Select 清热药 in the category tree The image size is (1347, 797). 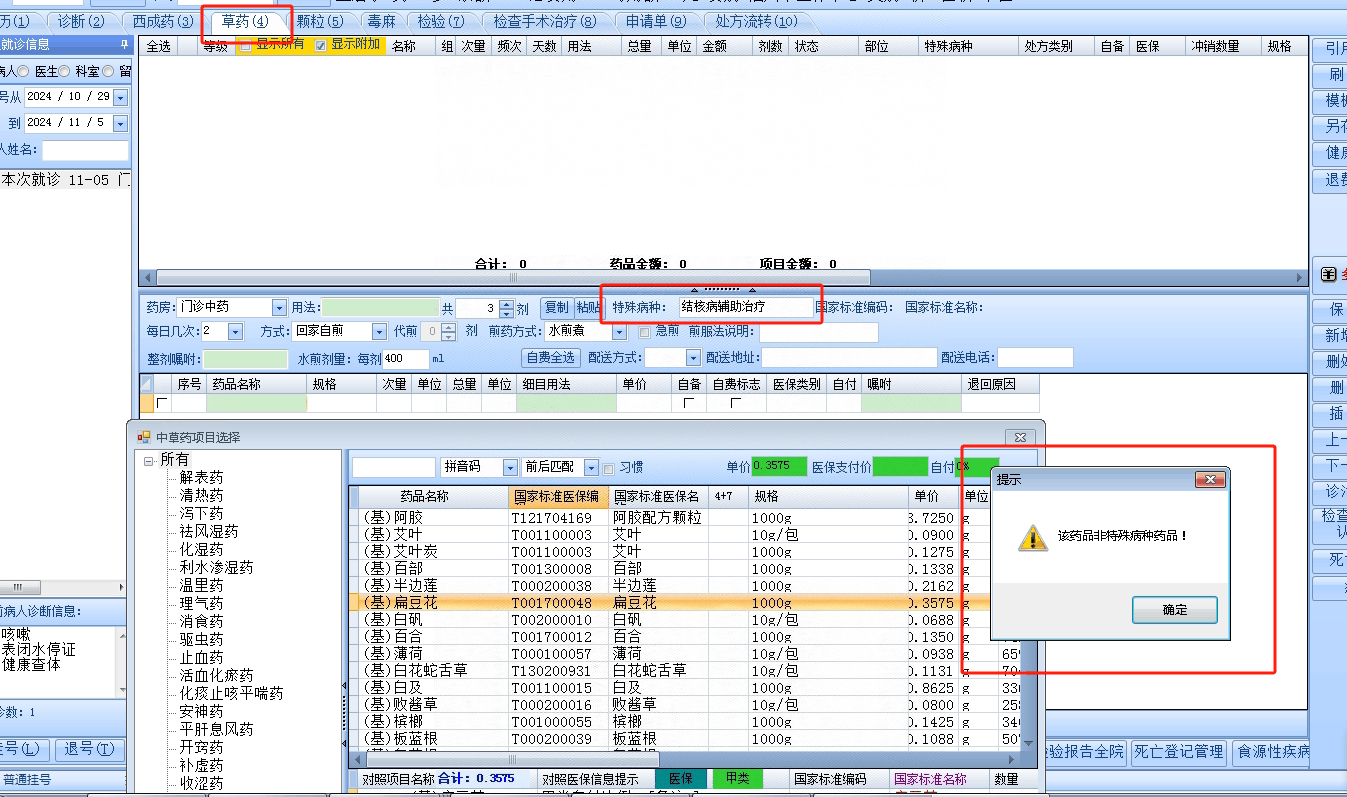pos(201,496)
